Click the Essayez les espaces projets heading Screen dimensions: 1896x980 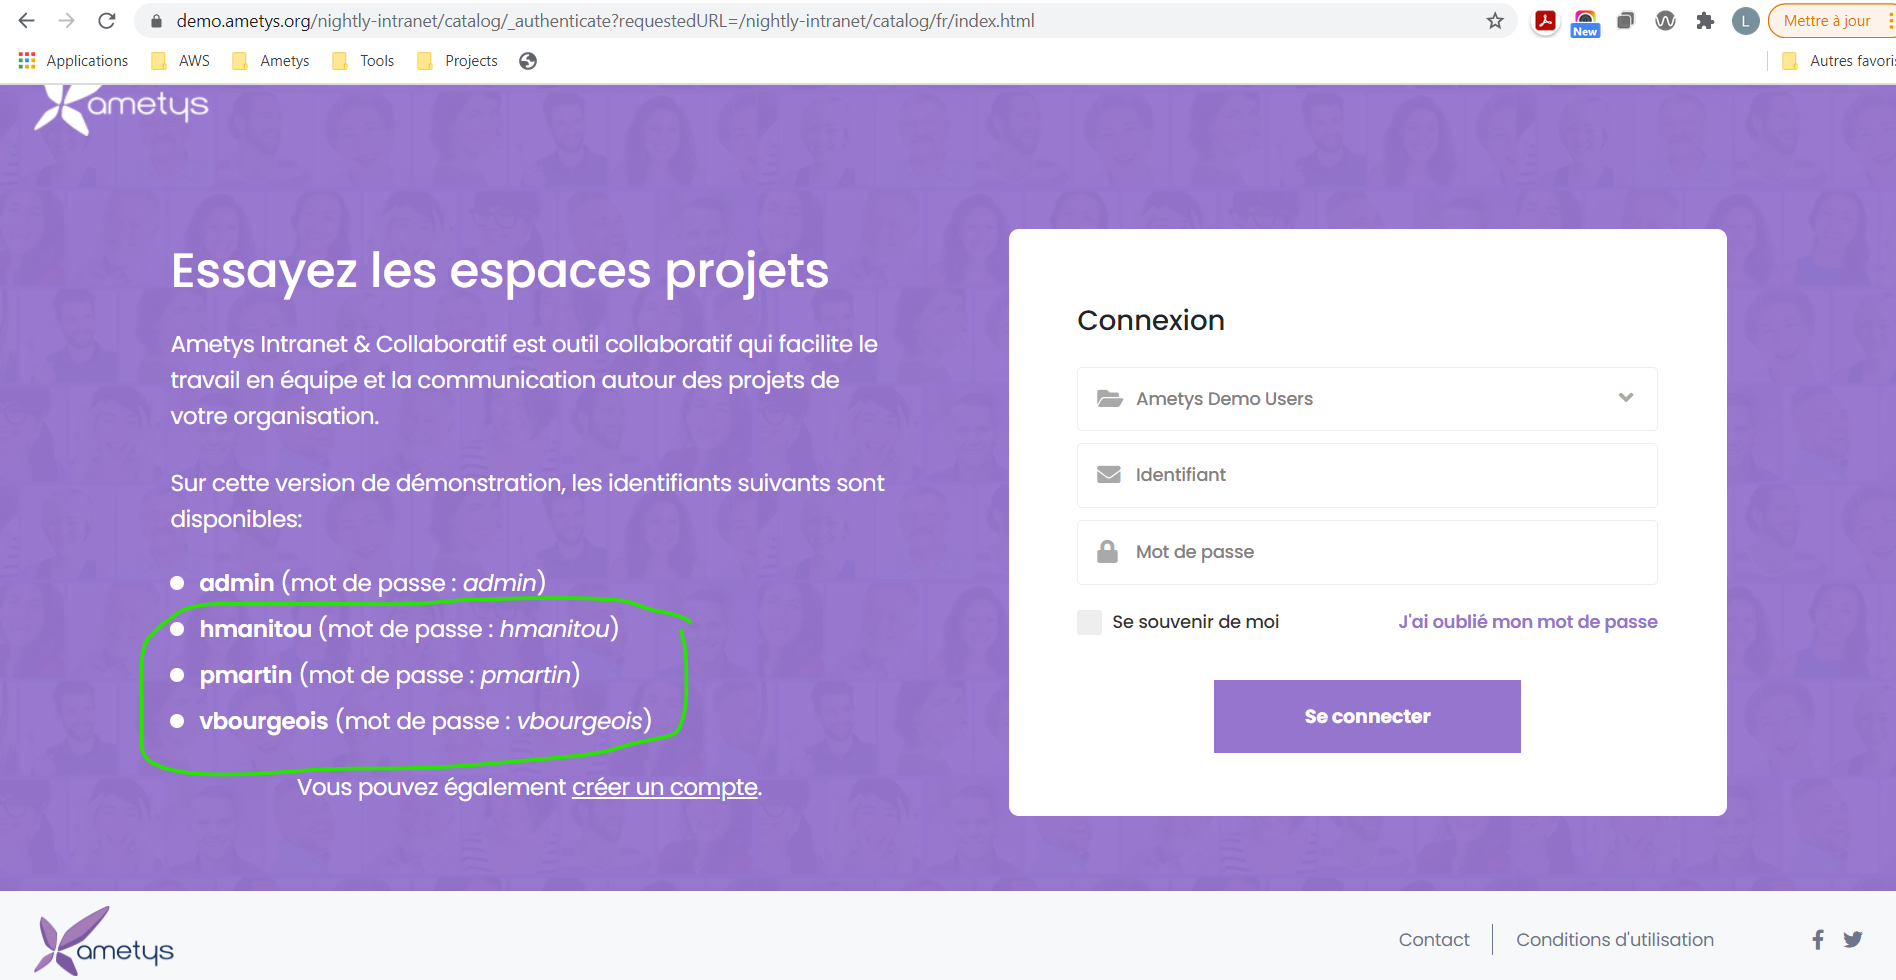500,271
